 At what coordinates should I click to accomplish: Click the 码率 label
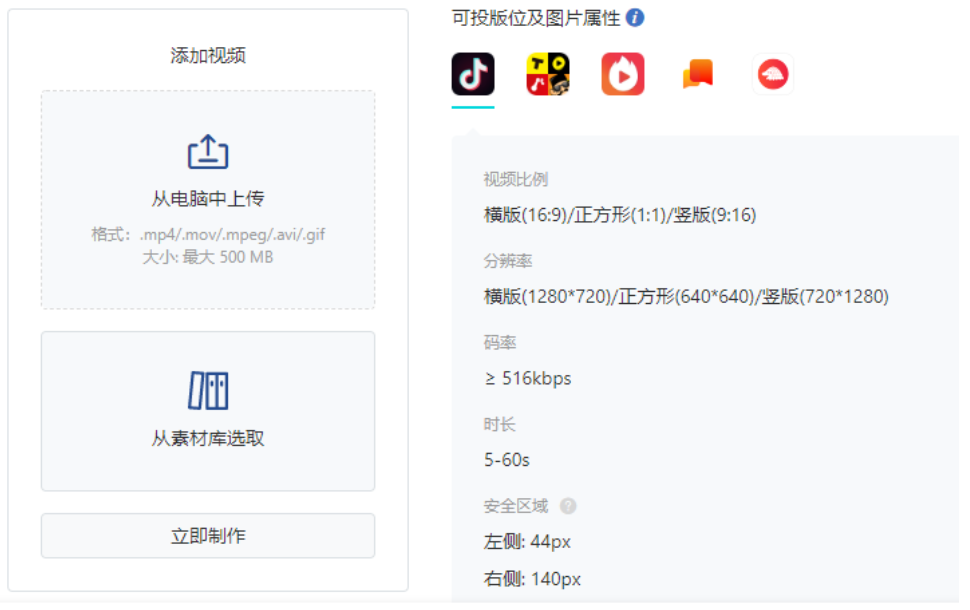[499, 343]
